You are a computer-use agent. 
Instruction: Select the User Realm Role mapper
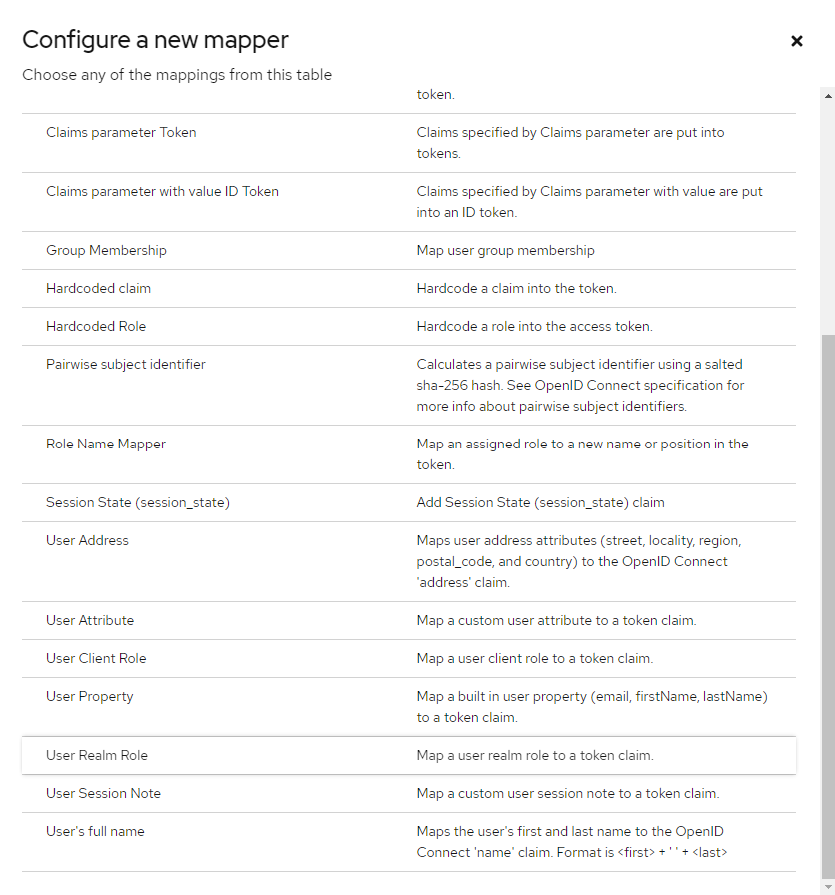click(x=97, y=756)
